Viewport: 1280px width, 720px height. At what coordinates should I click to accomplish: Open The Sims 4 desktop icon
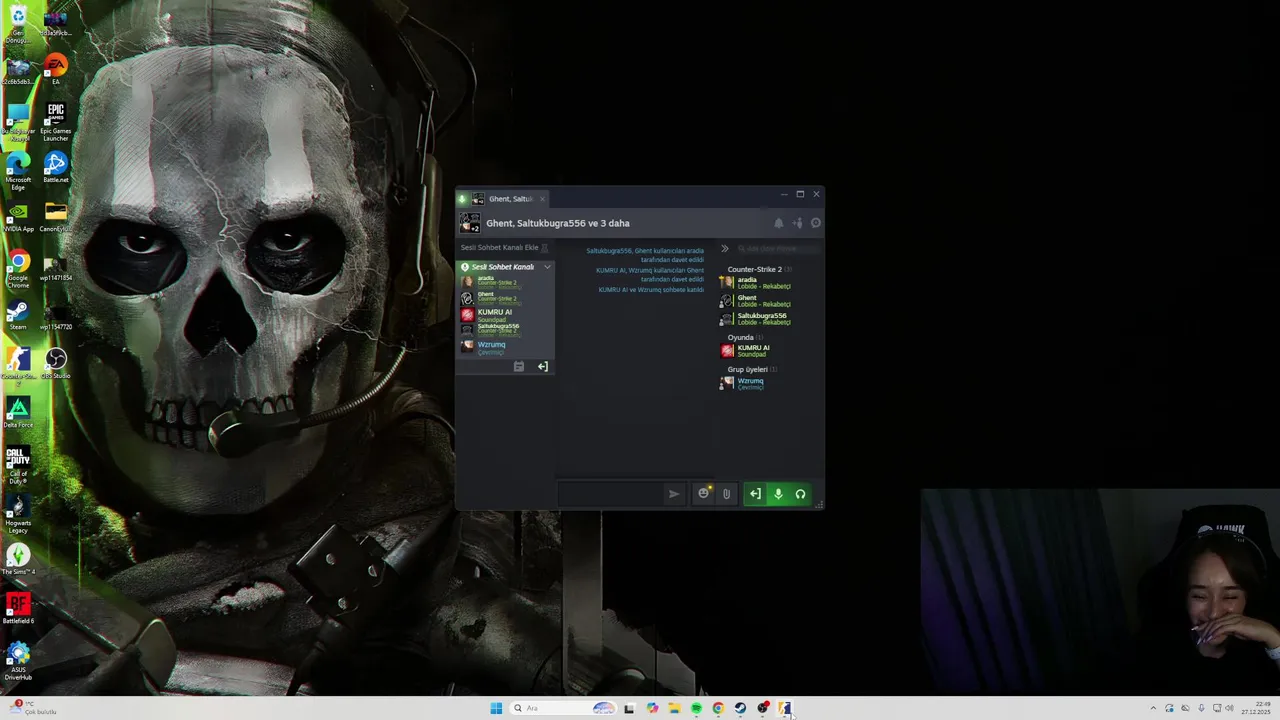click(18, 560)
